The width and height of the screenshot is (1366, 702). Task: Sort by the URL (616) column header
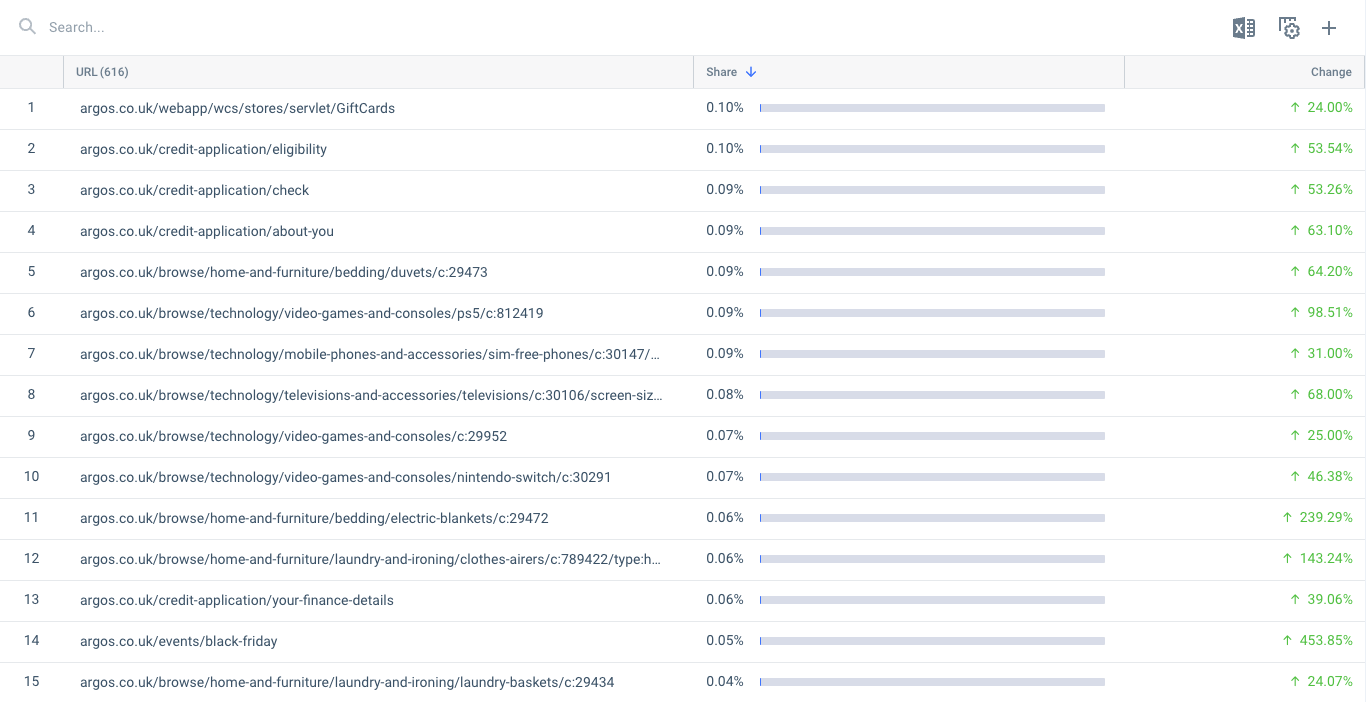pyautogui.click(x=102, y=72)
